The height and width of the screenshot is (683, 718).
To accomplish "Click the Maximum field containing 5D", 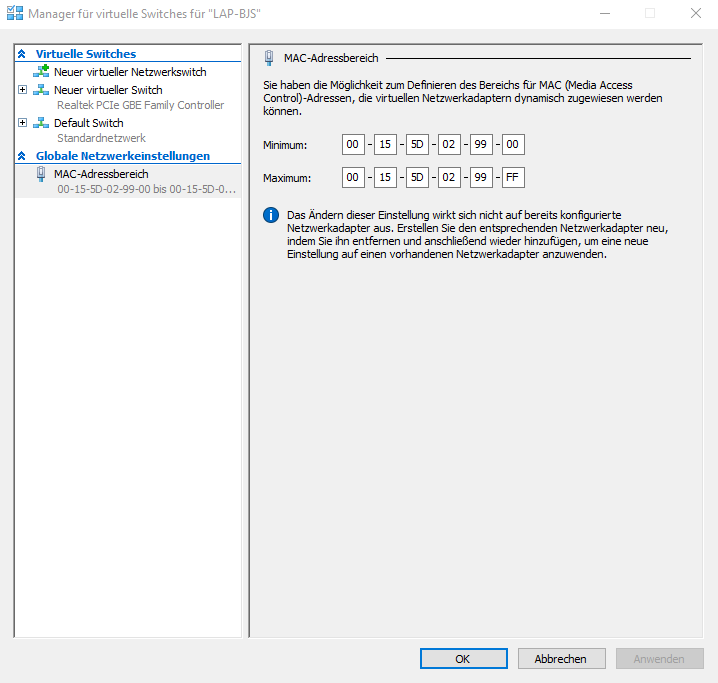I will coord(417,178).
